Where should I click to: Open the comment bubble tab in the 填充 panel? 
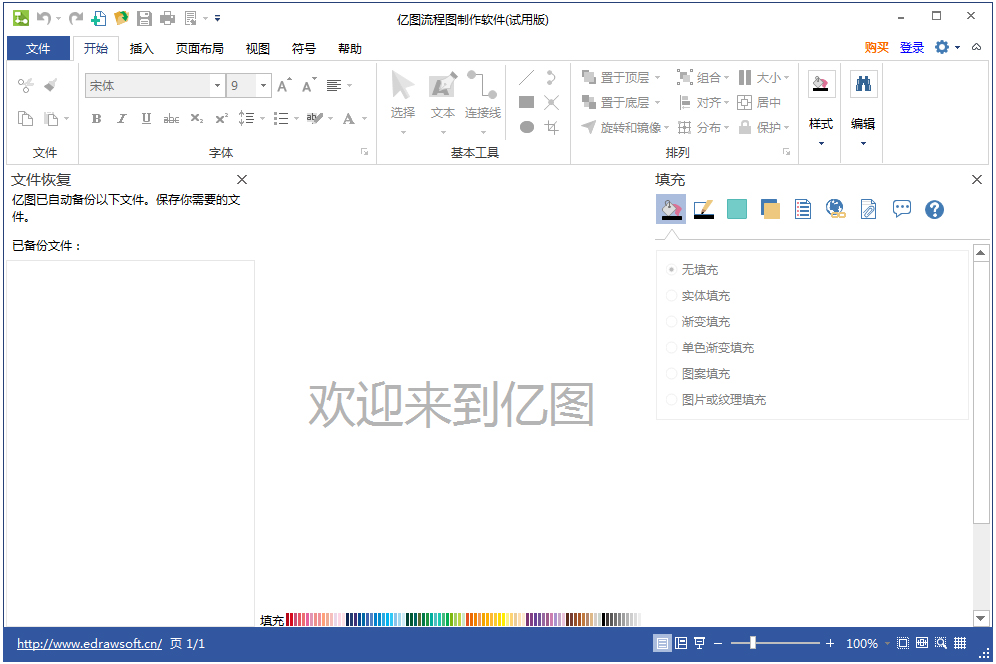(901, 209)
